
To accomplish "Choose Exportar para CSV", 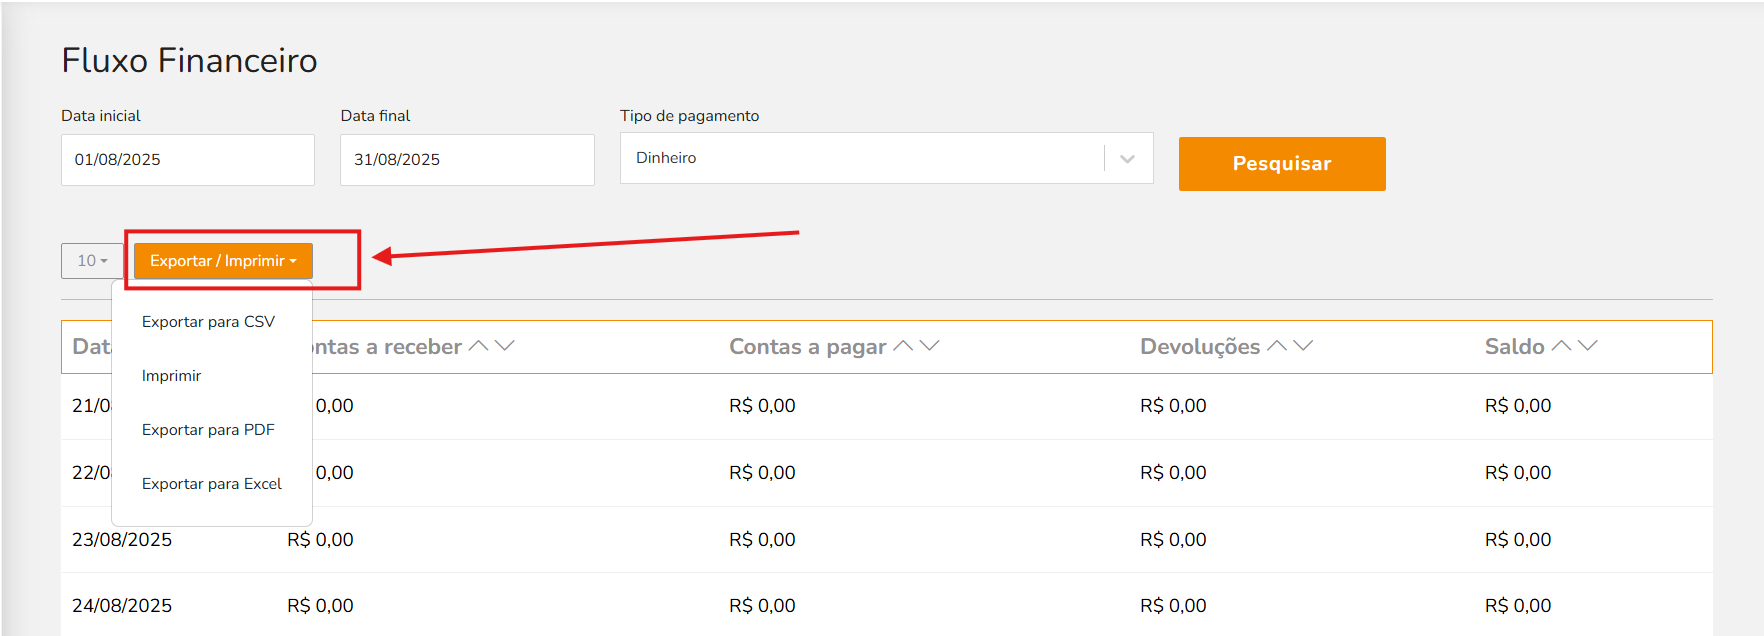I will click(208, 322).
